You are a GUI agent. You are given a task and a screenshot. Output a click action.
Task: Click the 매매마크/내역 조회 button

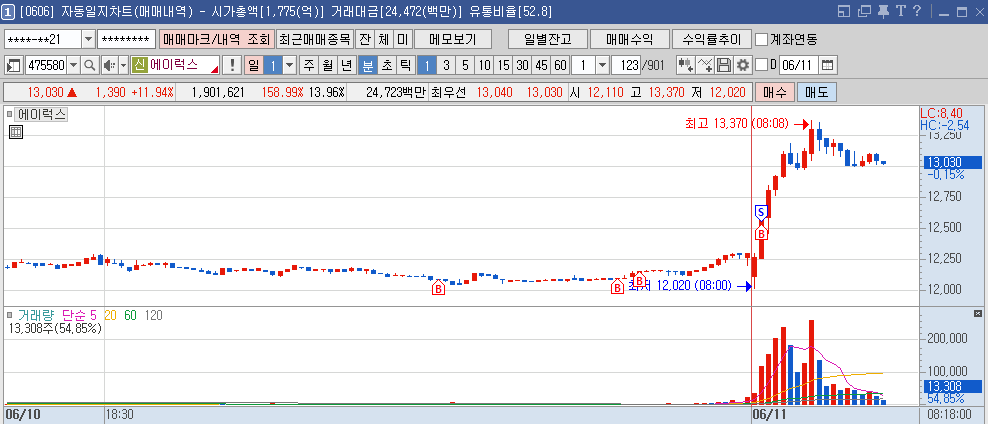[x=217, y=39]
